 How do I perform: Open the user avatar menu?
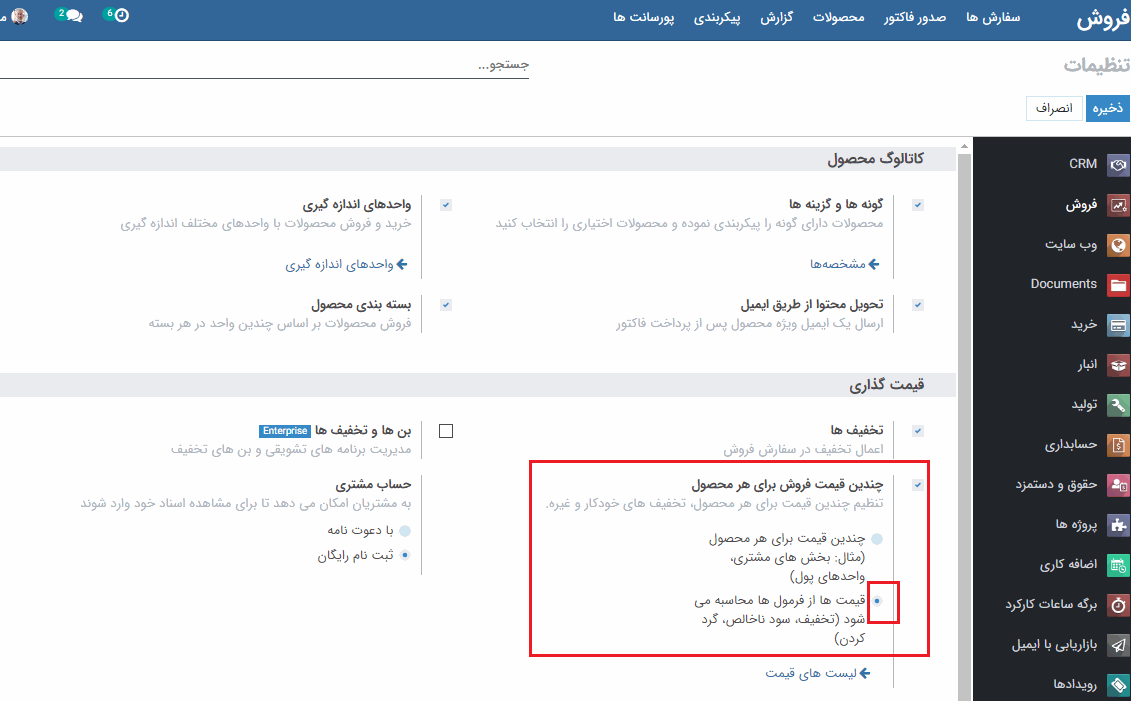click(19, 16)
